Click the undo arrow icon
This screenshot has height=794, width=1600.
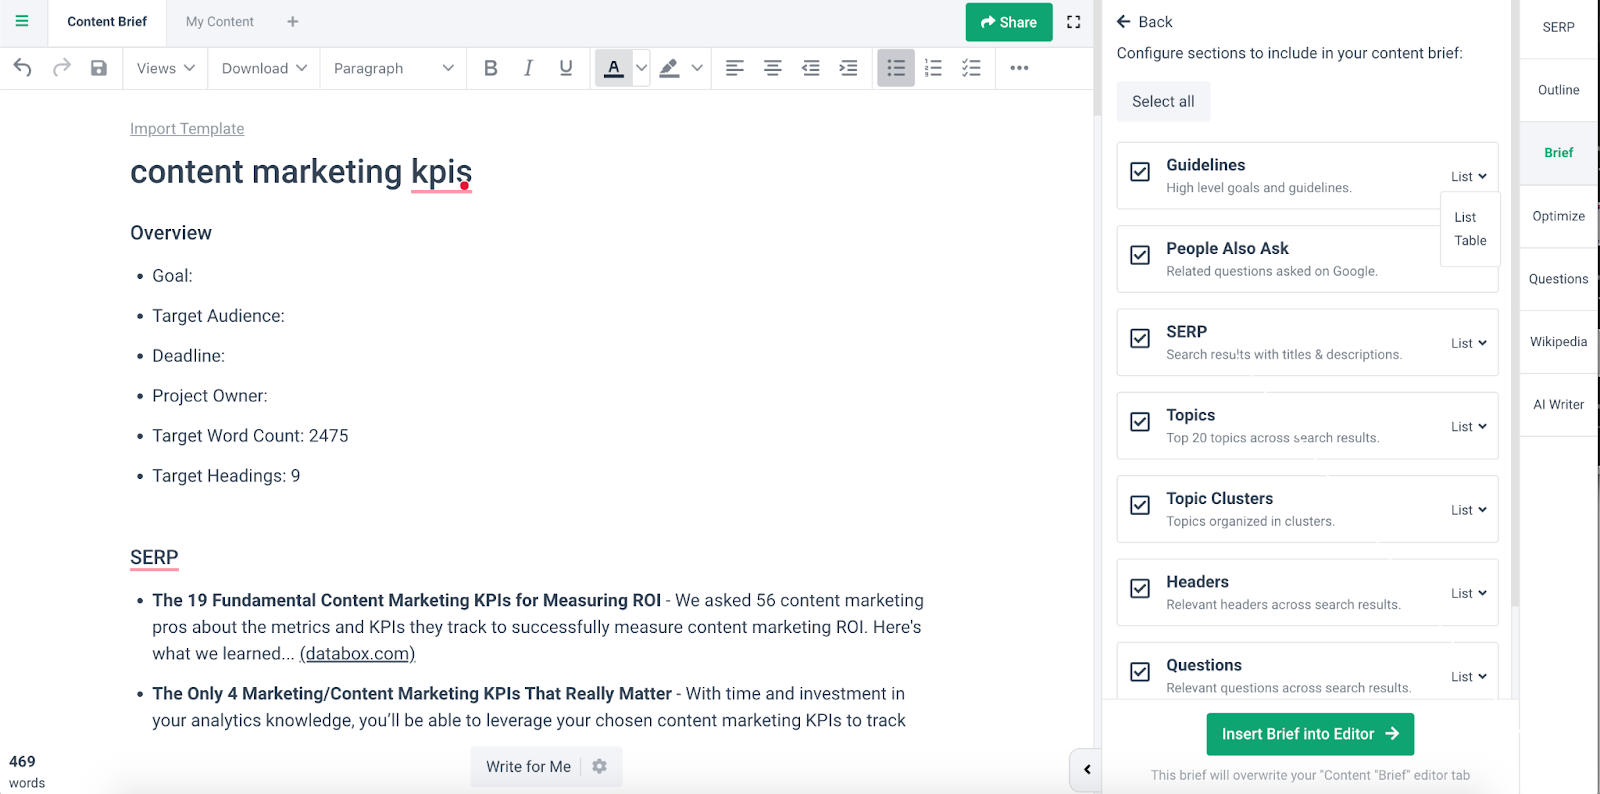(x=23, y=68)
